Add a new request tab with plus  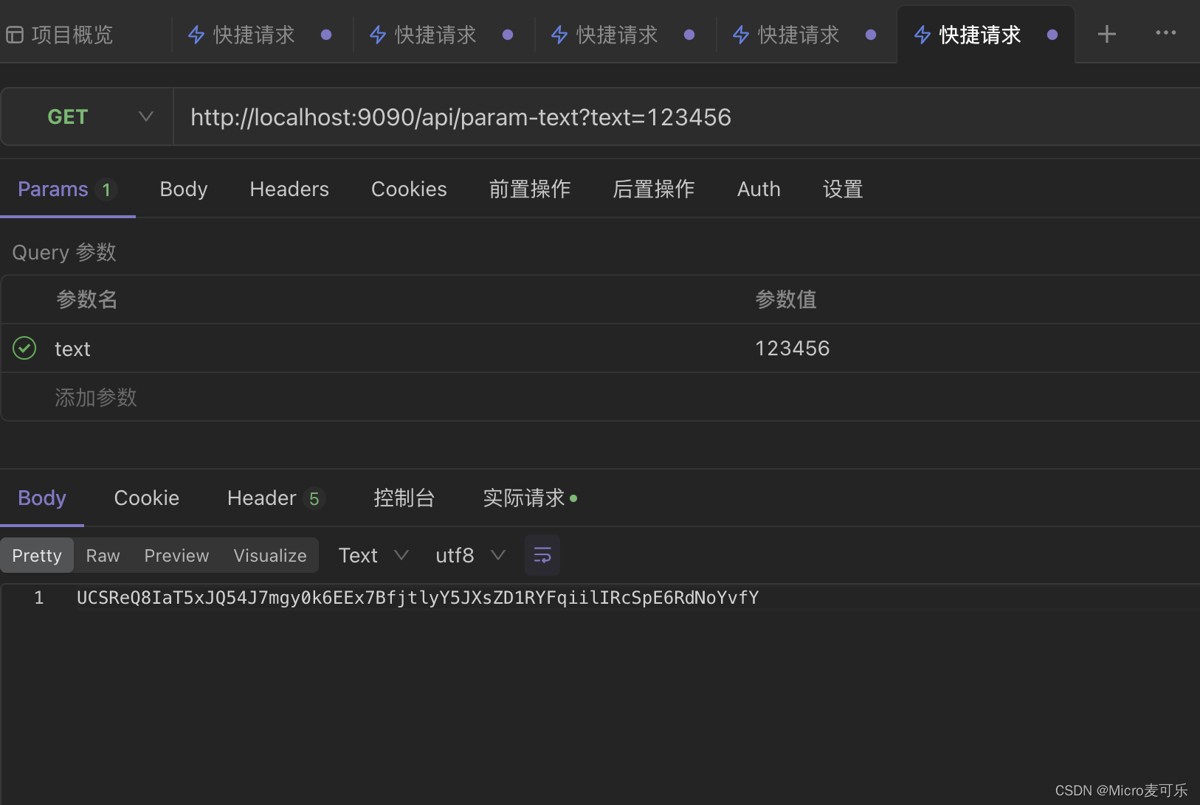coord(1106,34)
